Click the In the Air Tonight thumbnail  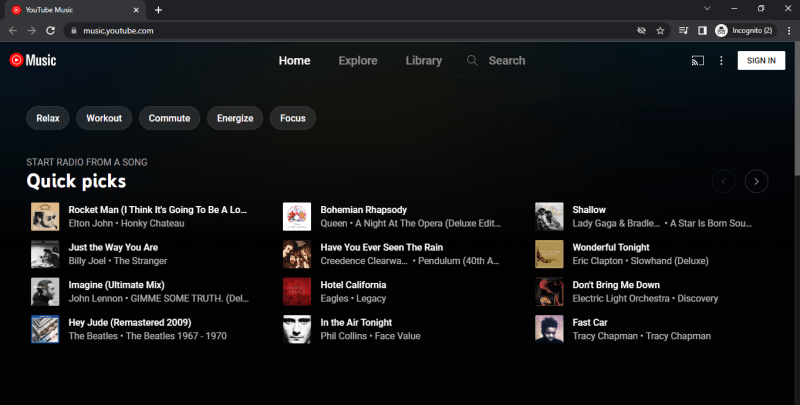(x=297, y=329)
